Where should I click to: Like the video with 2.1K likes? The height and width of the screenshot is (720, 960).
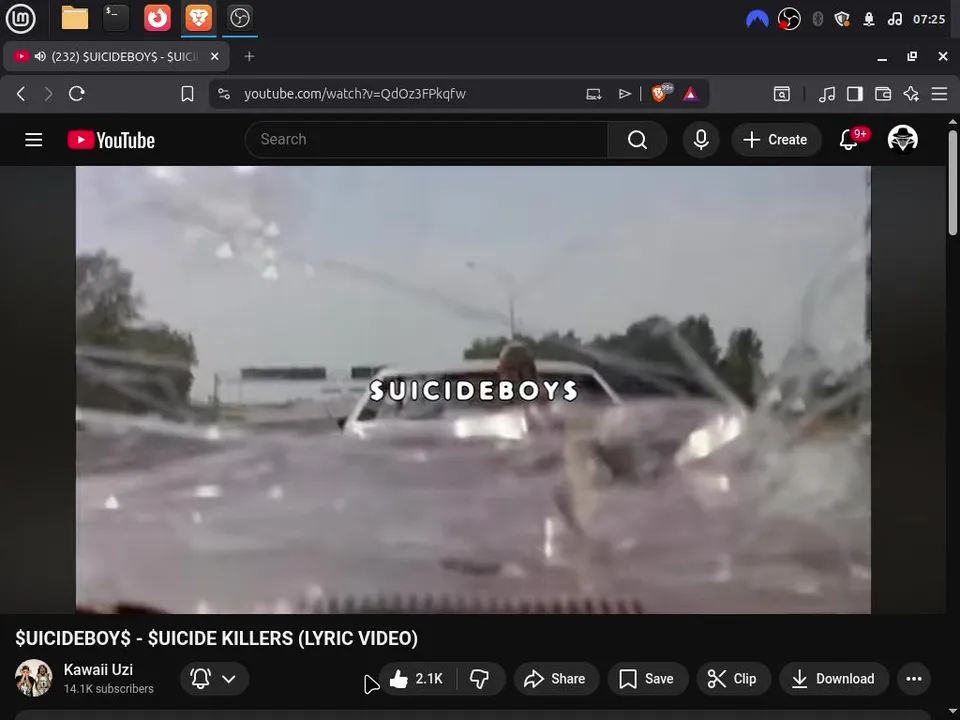[x=418, y=678]
